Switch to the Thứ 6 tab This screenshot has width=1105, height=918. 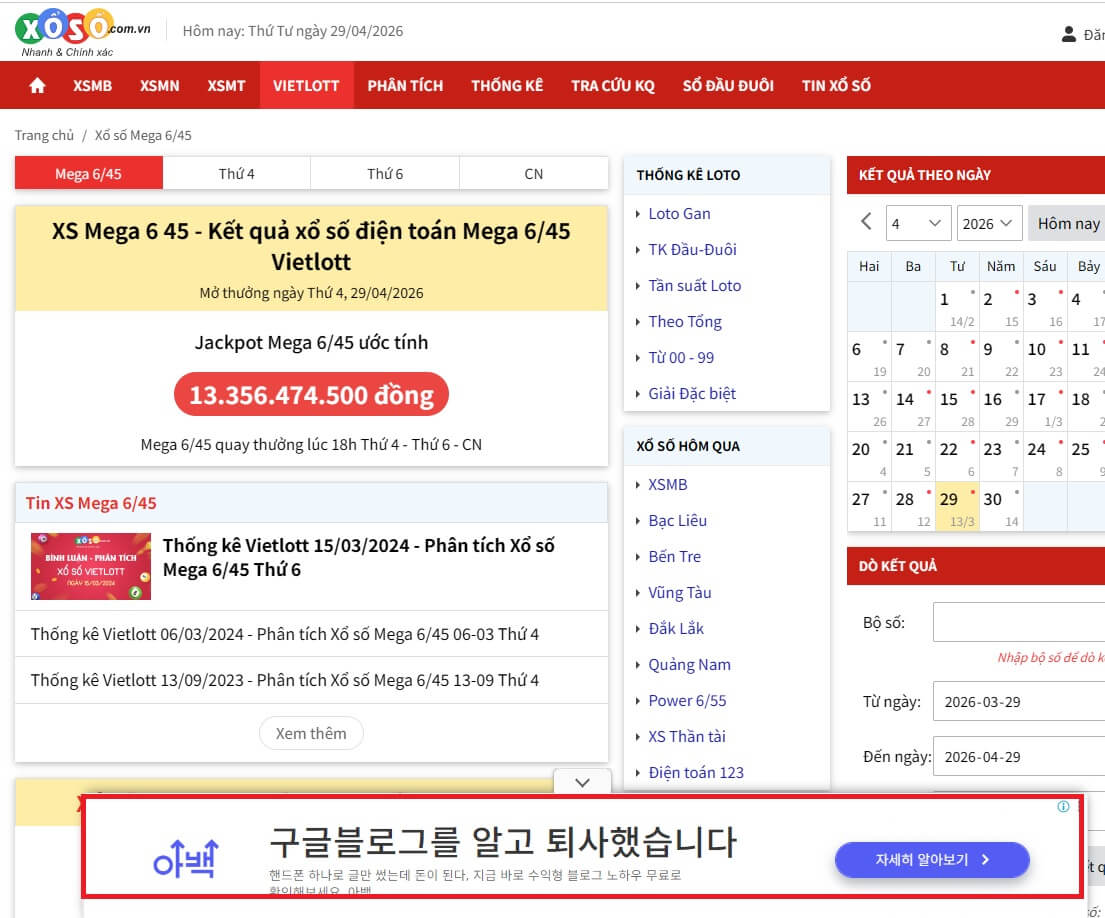tap(385, 173)
